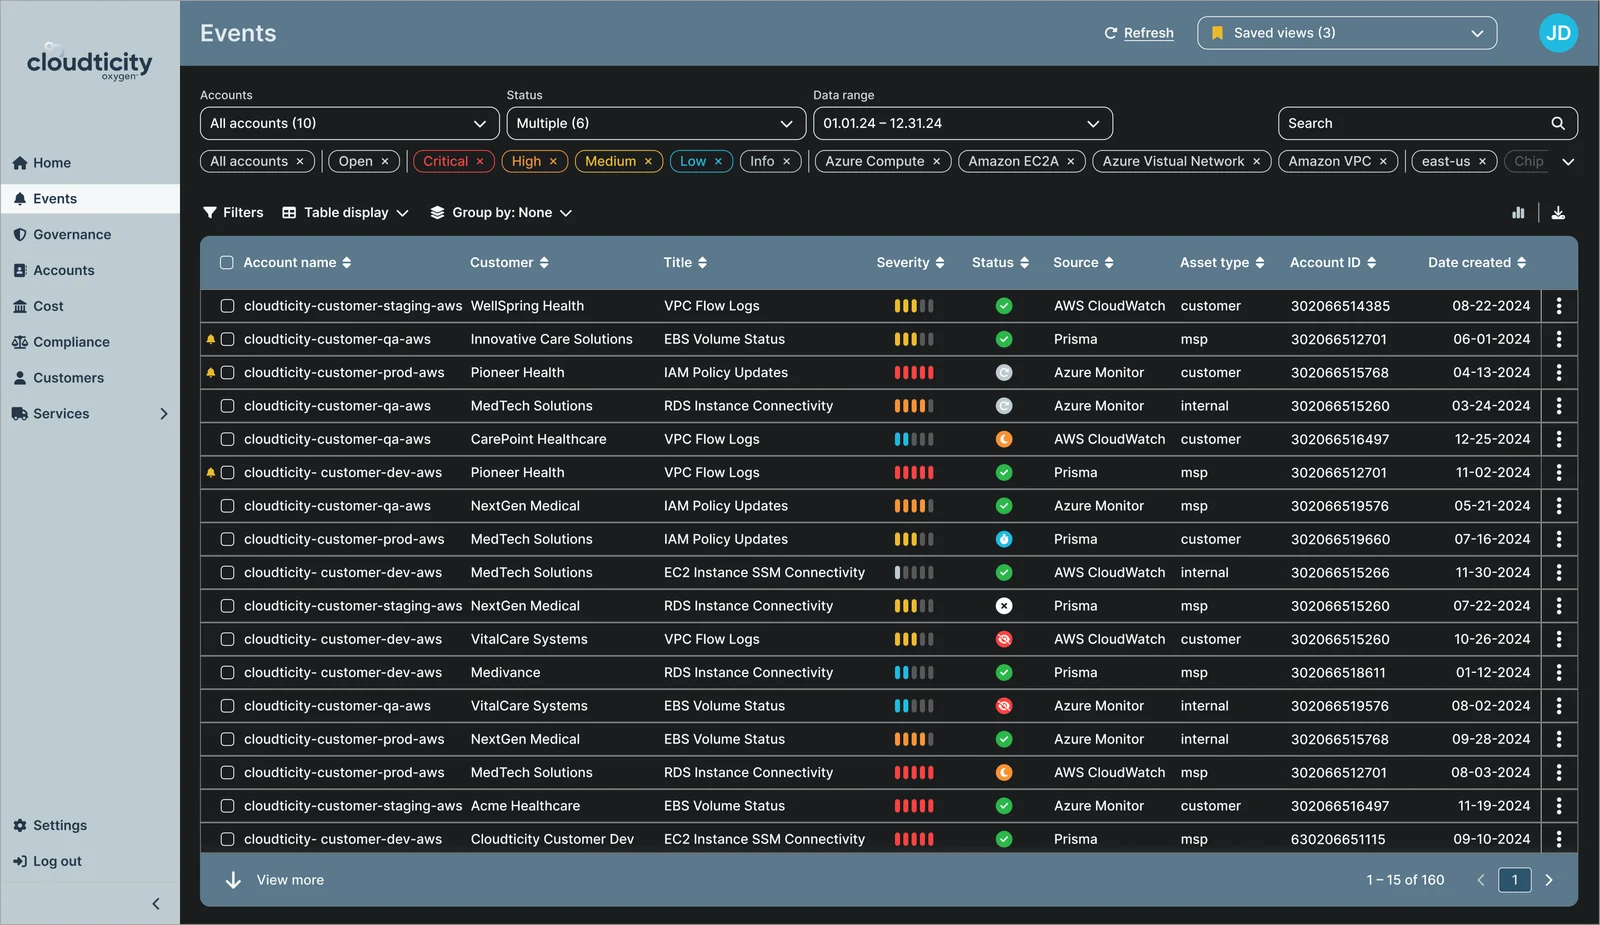Sort table by the Severity column

pyautogui.click(x=910, y=263)
